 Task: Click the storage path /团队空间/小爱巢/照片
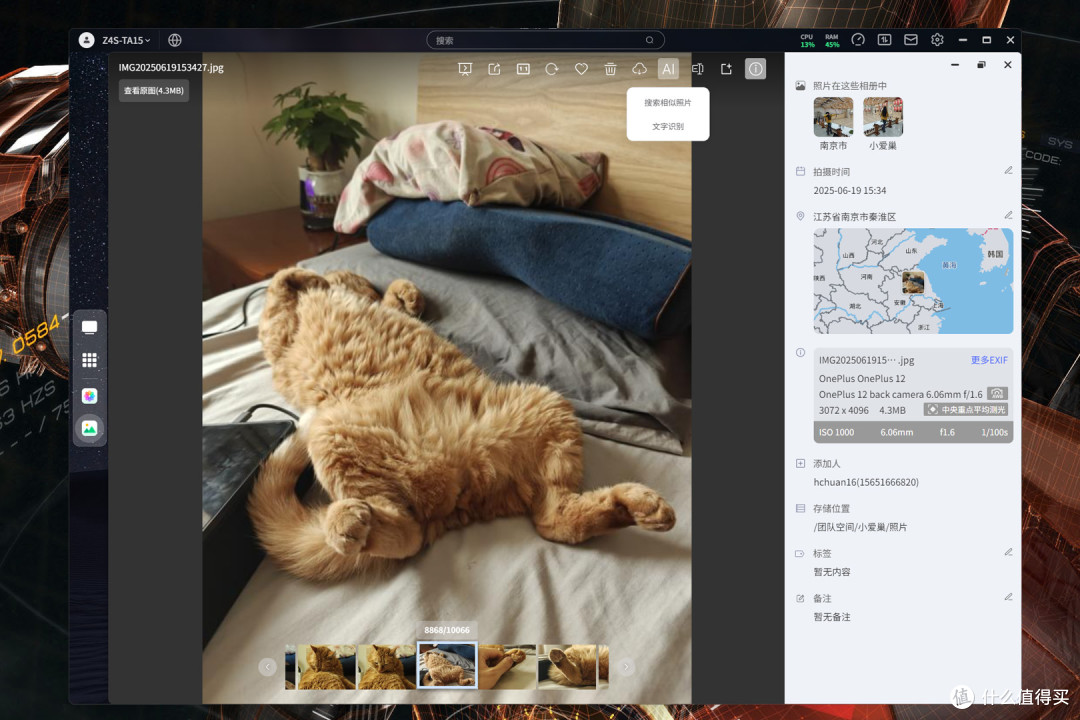tap(860, 527)
